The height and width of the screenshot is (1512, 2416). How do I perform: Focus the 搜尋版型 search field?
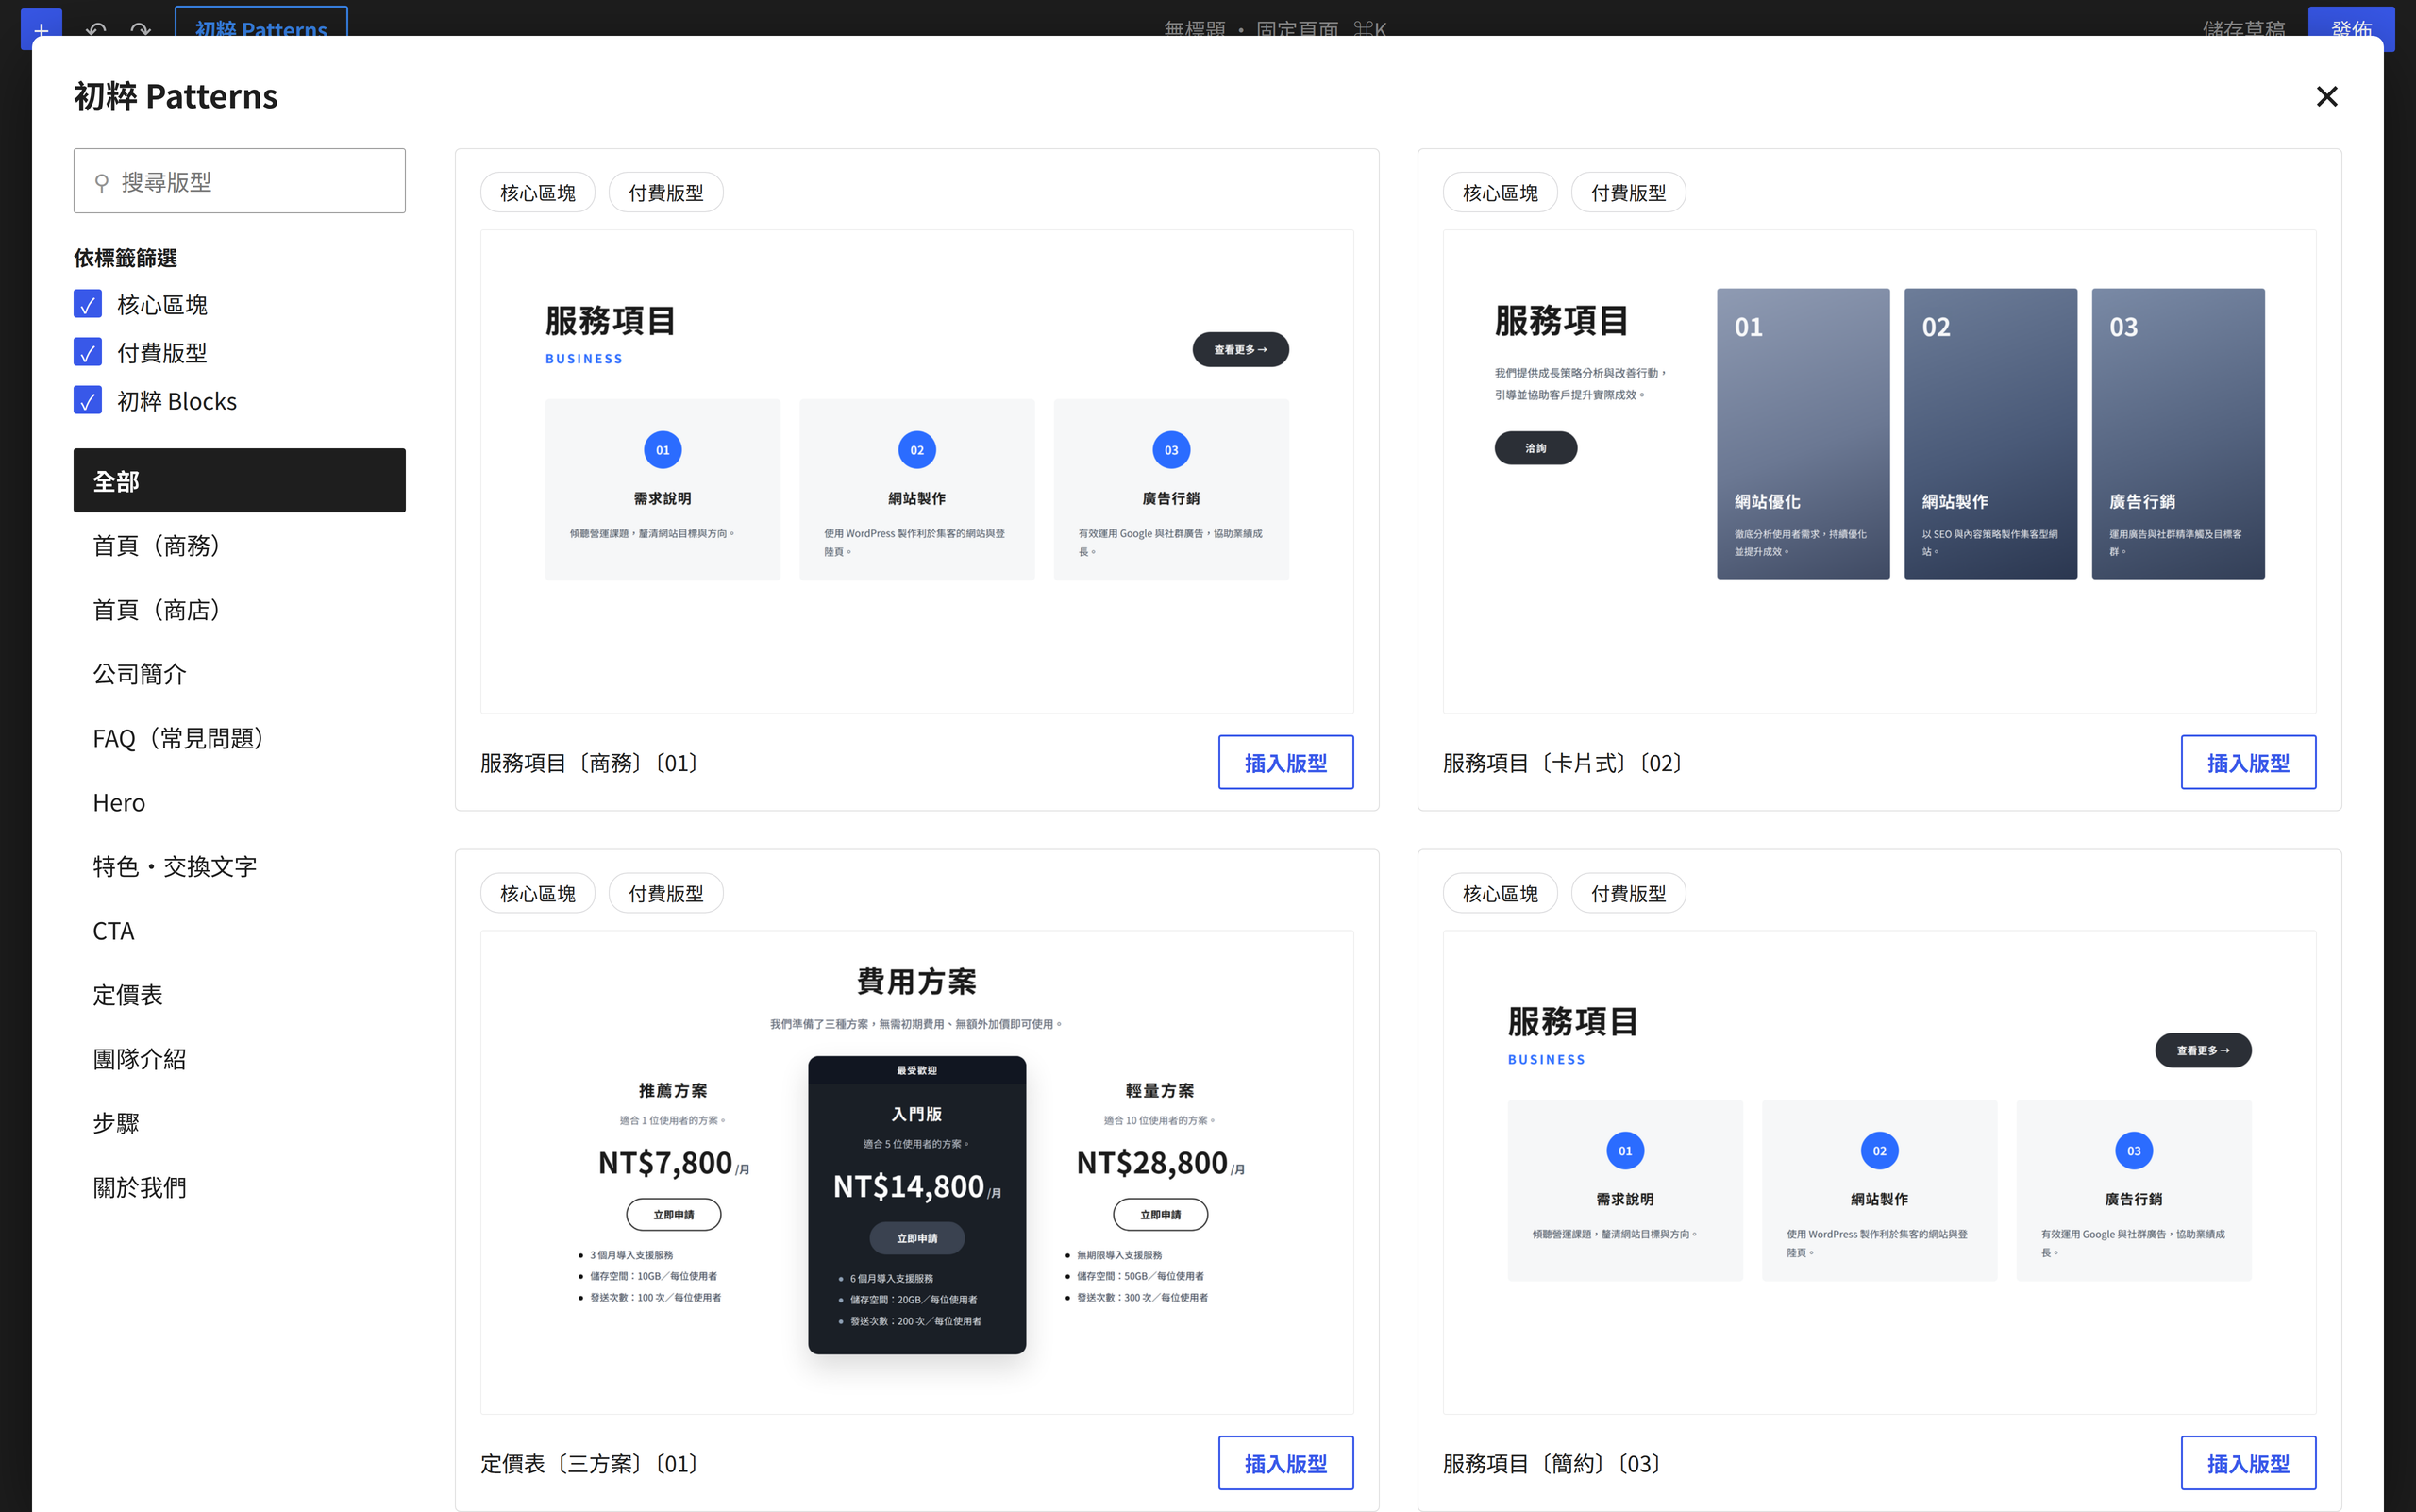[240, 181]
